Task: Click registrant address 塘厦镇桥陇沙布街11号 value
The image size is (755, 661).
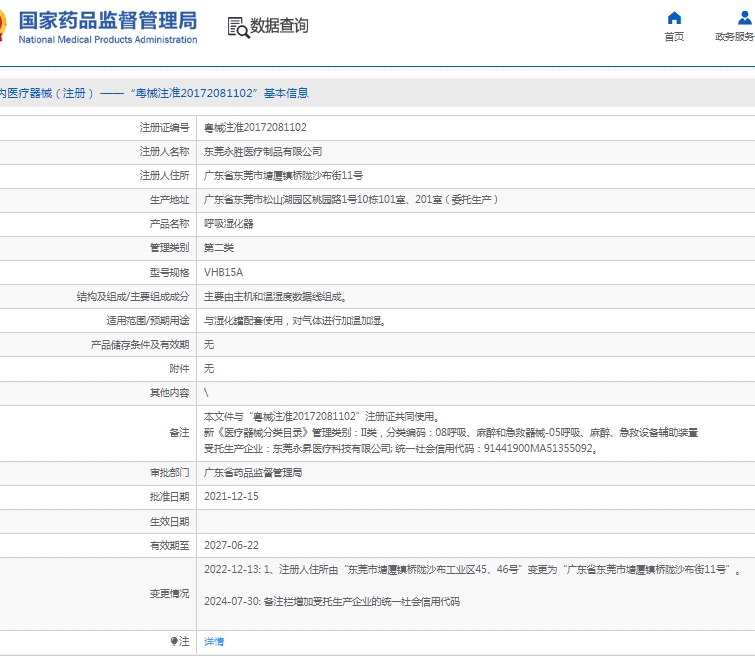Action: click(283, 176)
